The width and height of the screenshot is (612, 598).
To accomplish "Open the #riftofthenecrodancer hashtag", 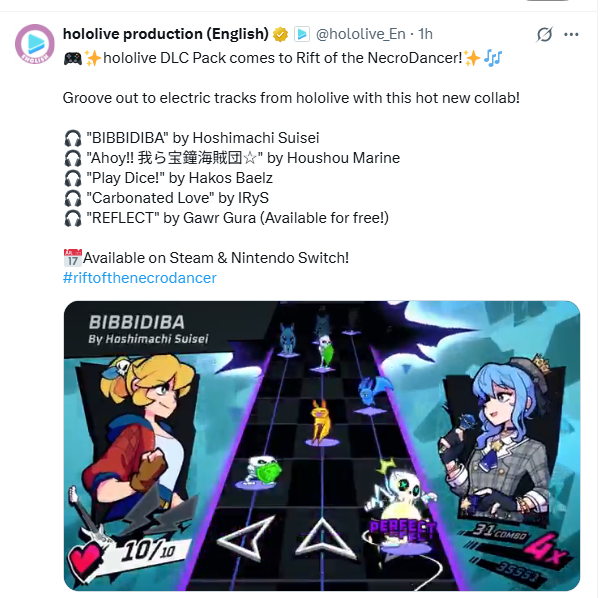I will pyautogui.click(x=139, y=278).
